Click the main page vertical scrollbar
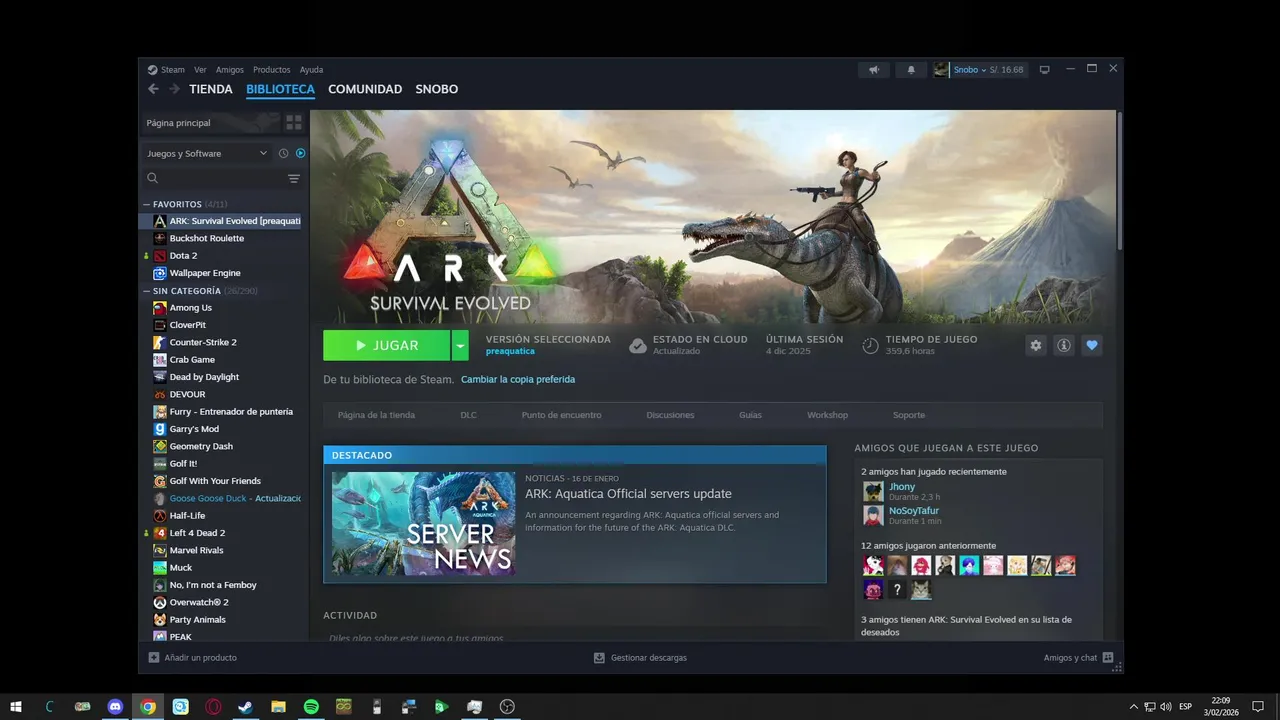 pyautogui.click(x=1120, y=180)
